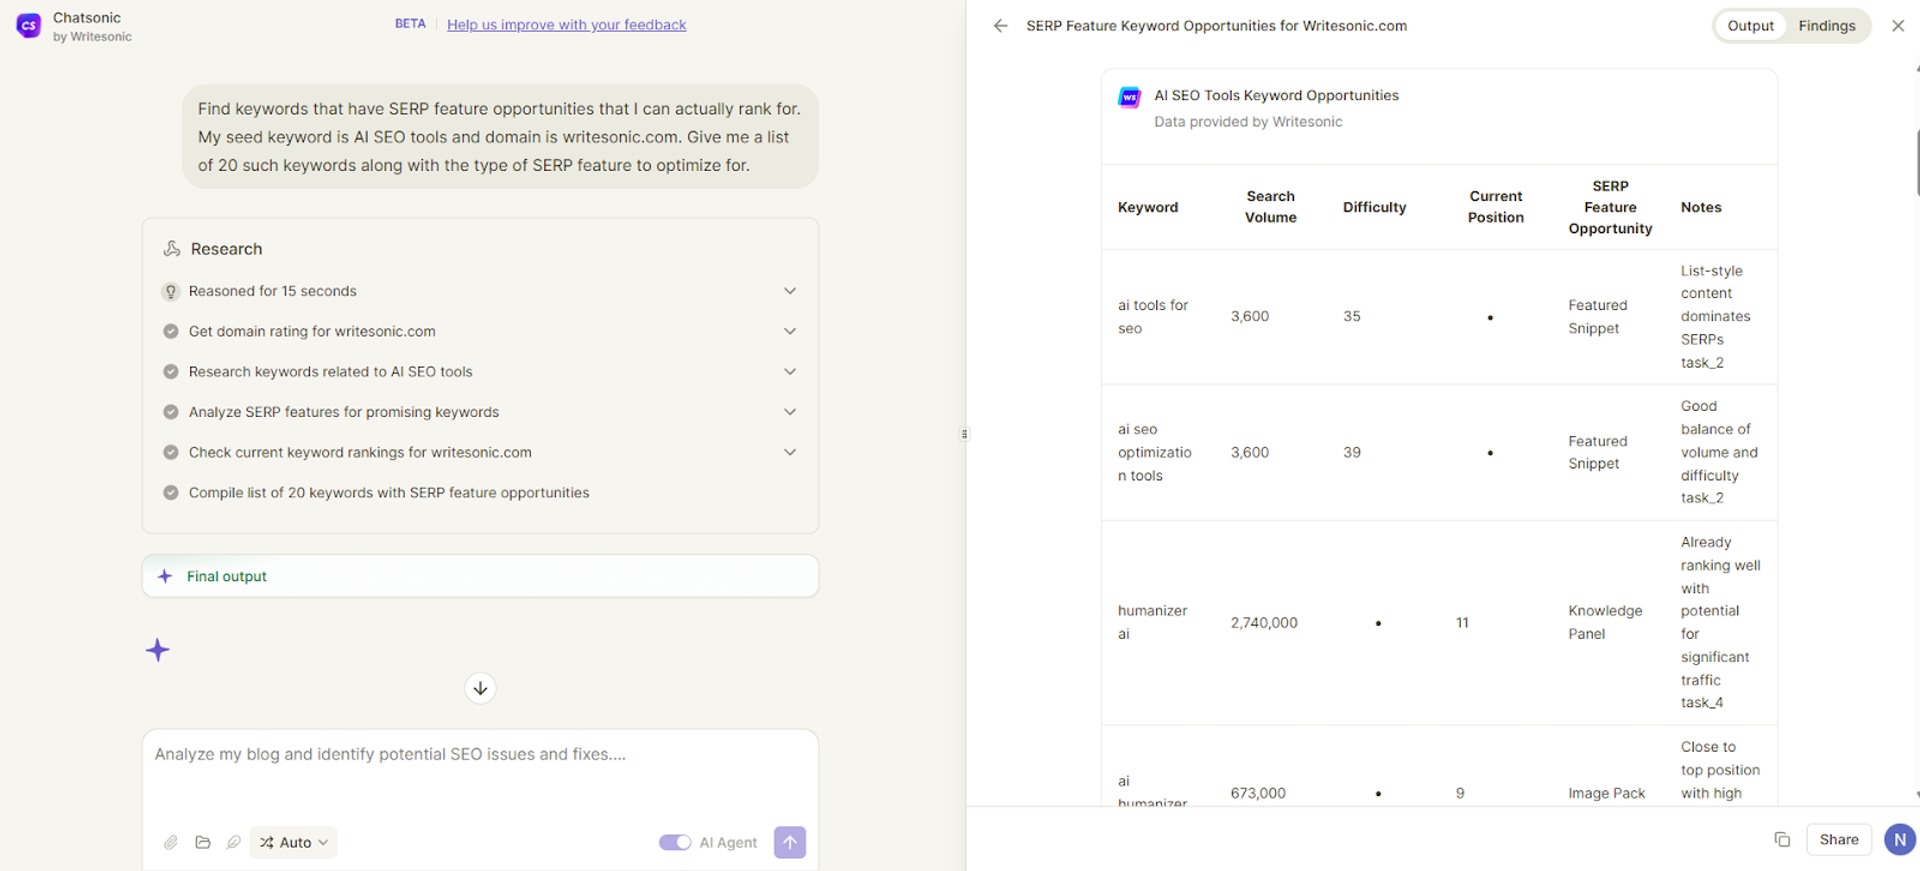Screen dimensions: 1920x871
Task: Click the Image Pack feature cell
Action: pyautogui.click(x=1606, y=793)
